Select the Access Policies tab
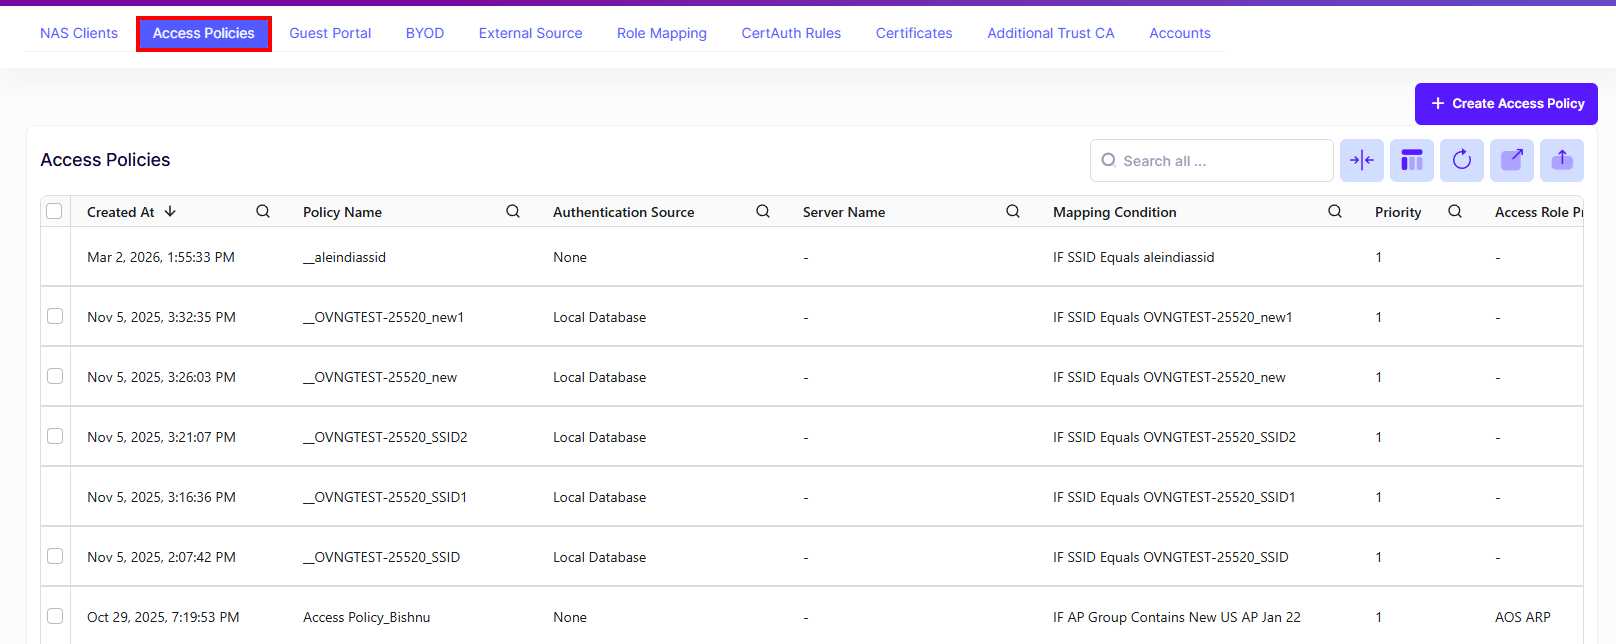Viewport: 1616px width, 644px height. [x=204, y=33]
